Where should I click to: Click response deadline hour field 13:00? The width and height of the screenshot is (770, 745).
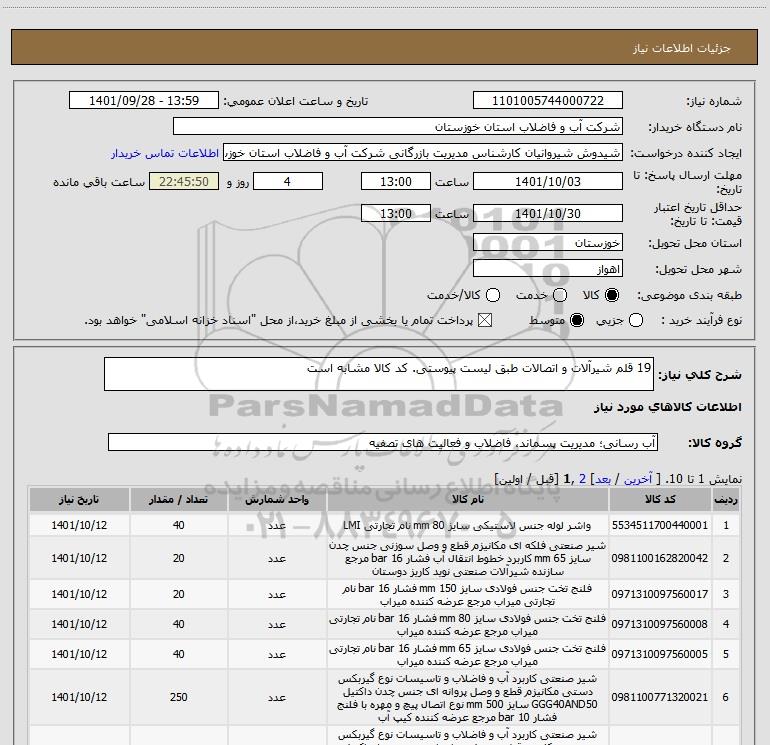[396, 181]
